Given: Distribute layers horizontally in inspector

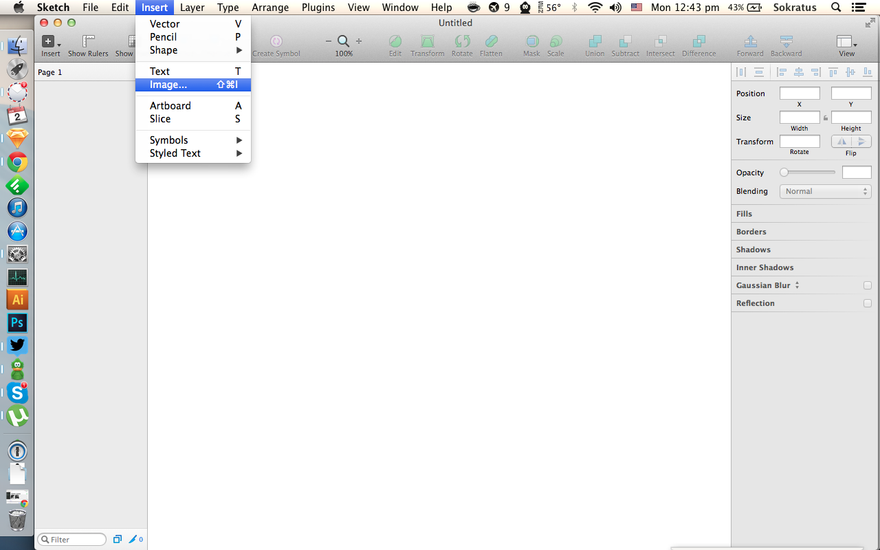Looking at the screenshot, I should 741,72.
